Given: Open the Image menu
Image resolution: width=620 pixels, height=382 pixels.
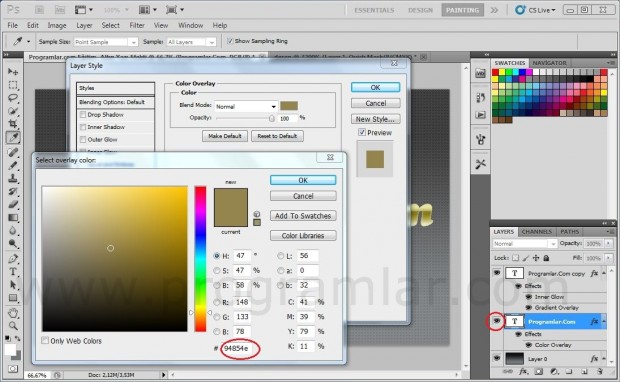Looking at the screenshot, I should 57,25.
